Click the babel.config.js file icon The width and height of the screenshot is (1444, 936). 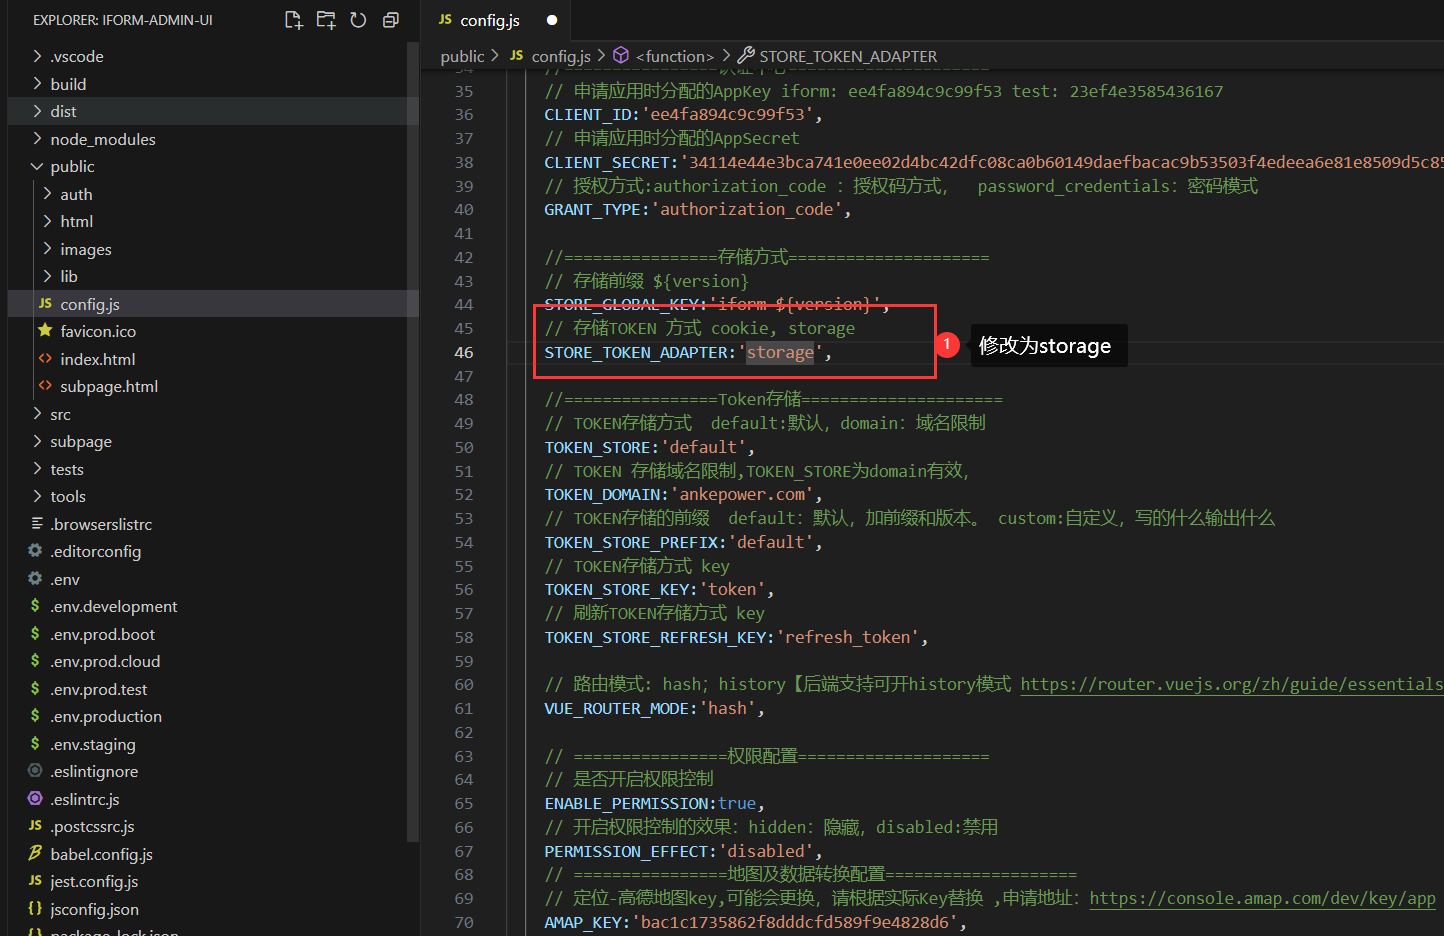click(x=35, y=854)
